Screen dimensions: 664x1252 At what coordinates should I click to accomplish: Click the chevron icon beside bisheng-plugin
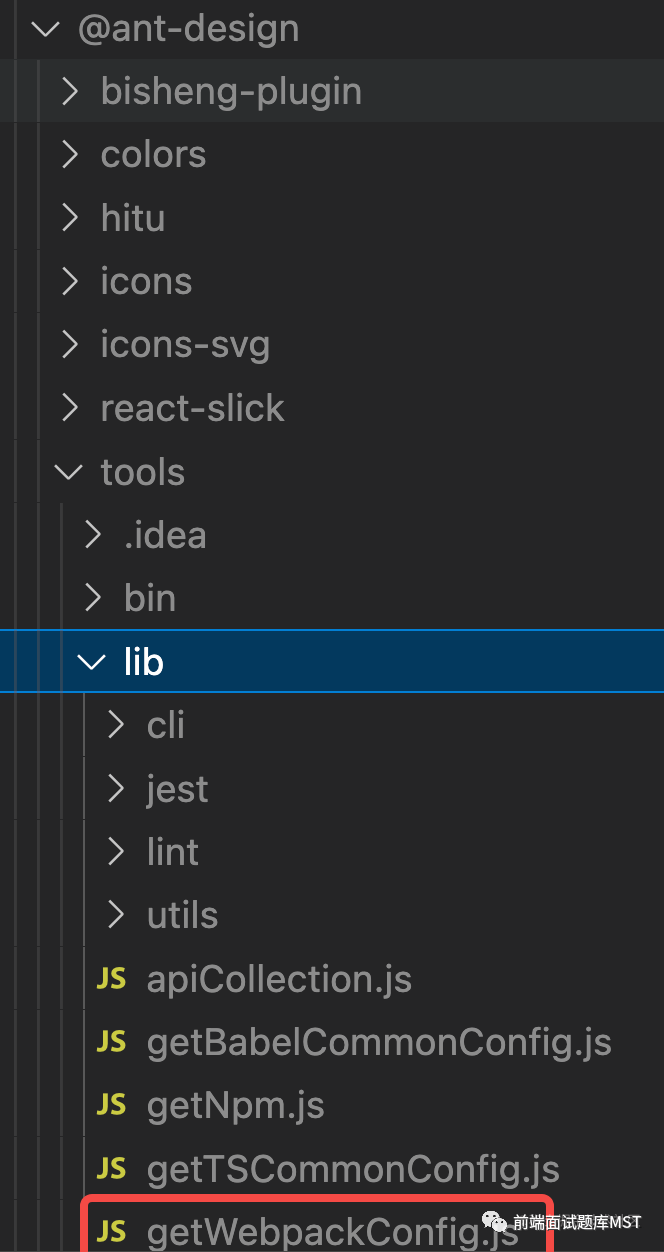(x=68, y=90)
